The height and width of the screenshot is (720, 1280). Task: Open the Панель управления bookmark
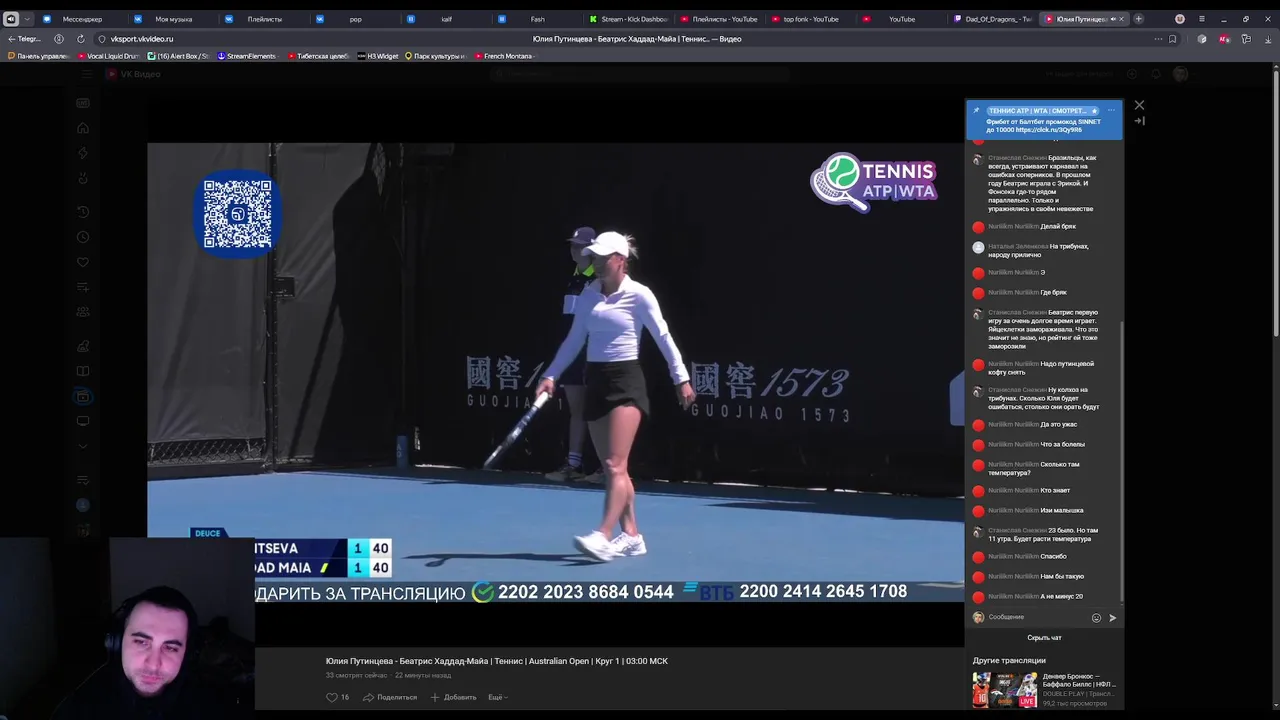pos(38,56)
